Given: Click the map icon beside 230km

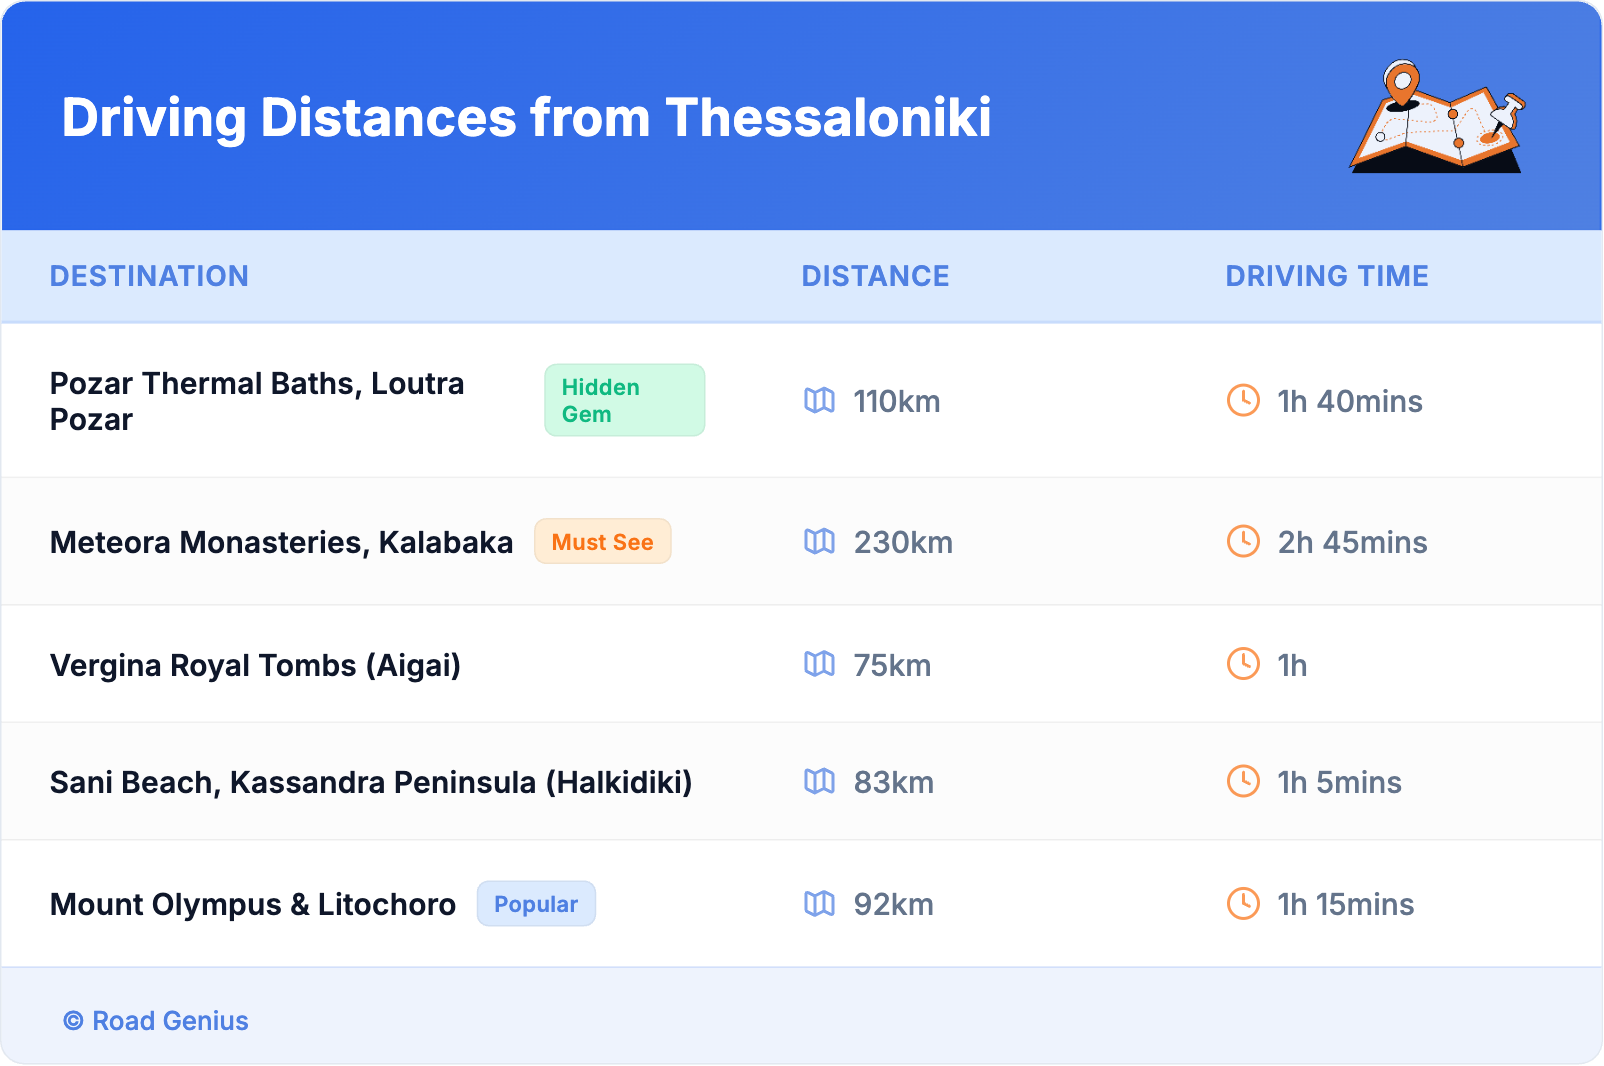Looking at the screenshot, I should (x=819, y=542).
